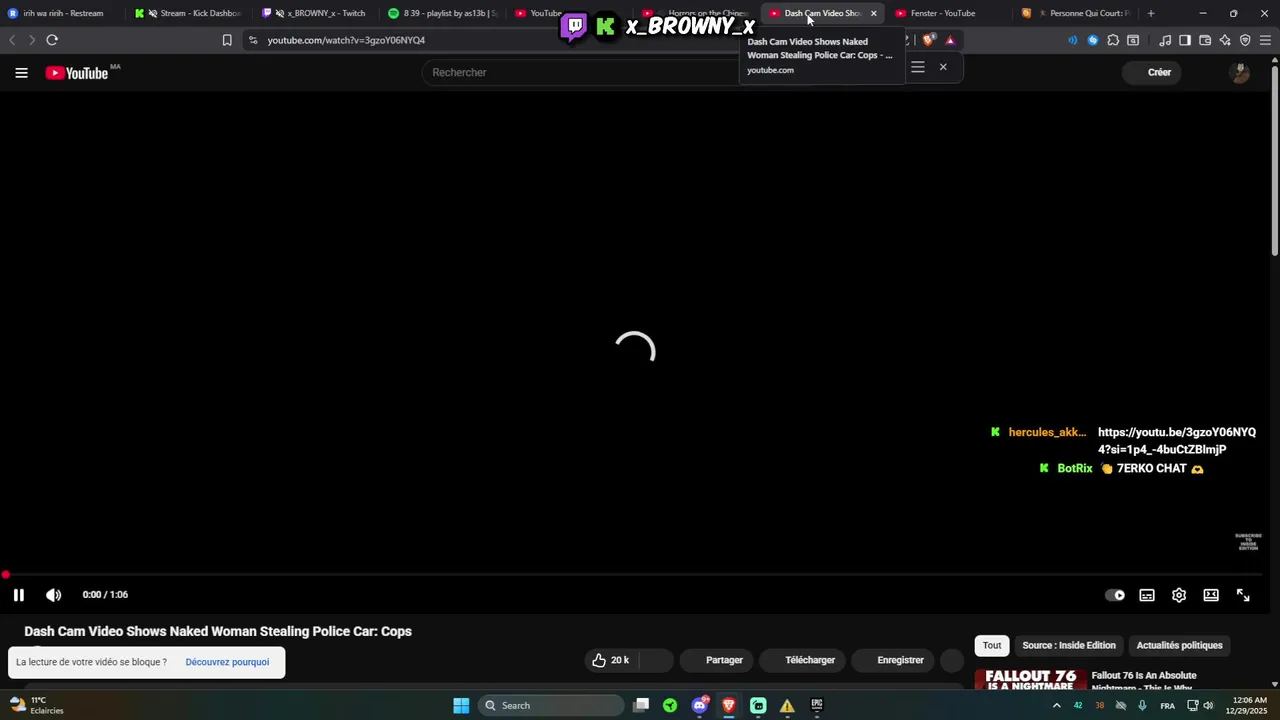Switch to the Stream - Kick Dashboard tab
The width and height of the screenshot is (1280, 720).
[190, 13]
